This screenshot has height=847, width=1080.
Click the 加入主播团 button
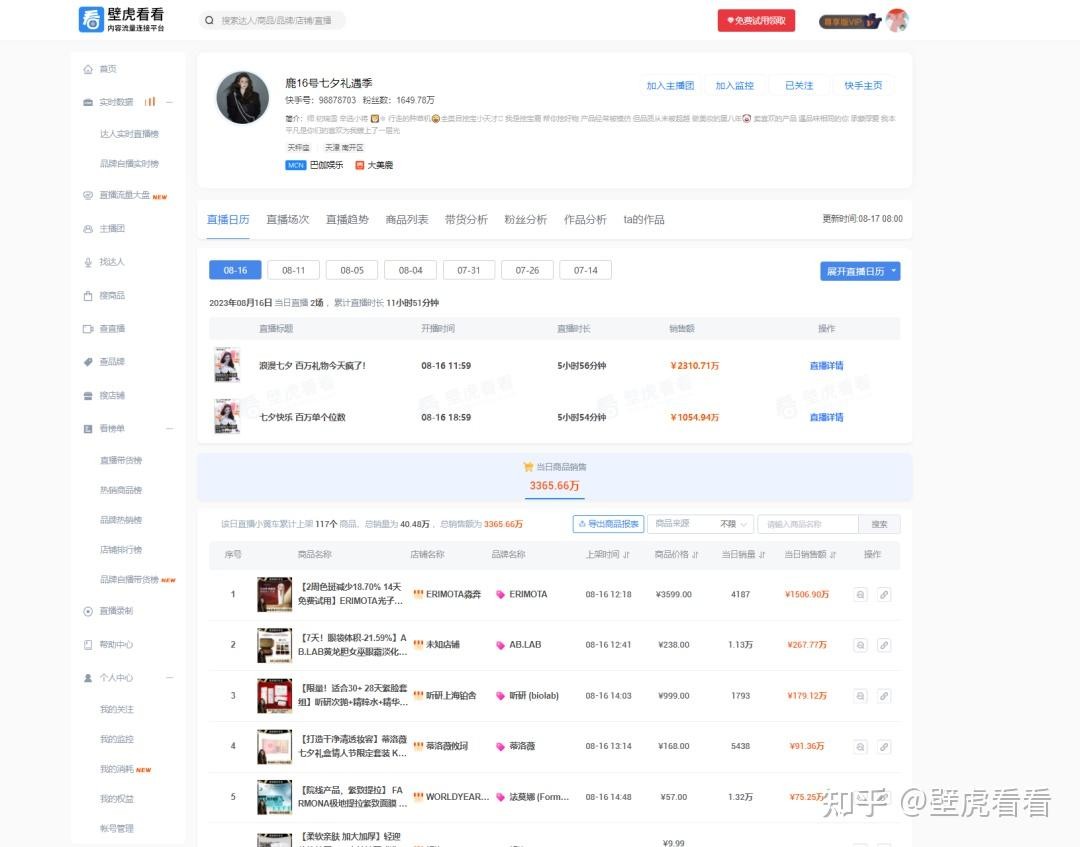[x=670, y=85]
